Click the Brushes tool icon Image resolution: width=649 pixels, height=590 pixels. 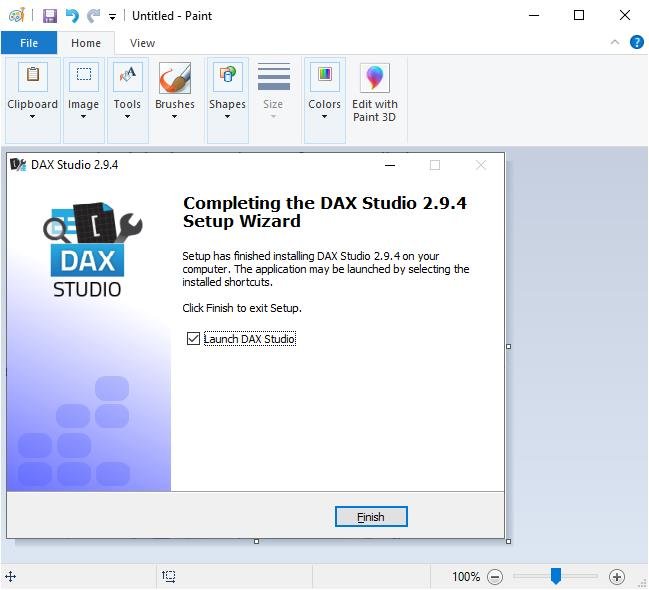pyautogui.click(x=174, y=78)
